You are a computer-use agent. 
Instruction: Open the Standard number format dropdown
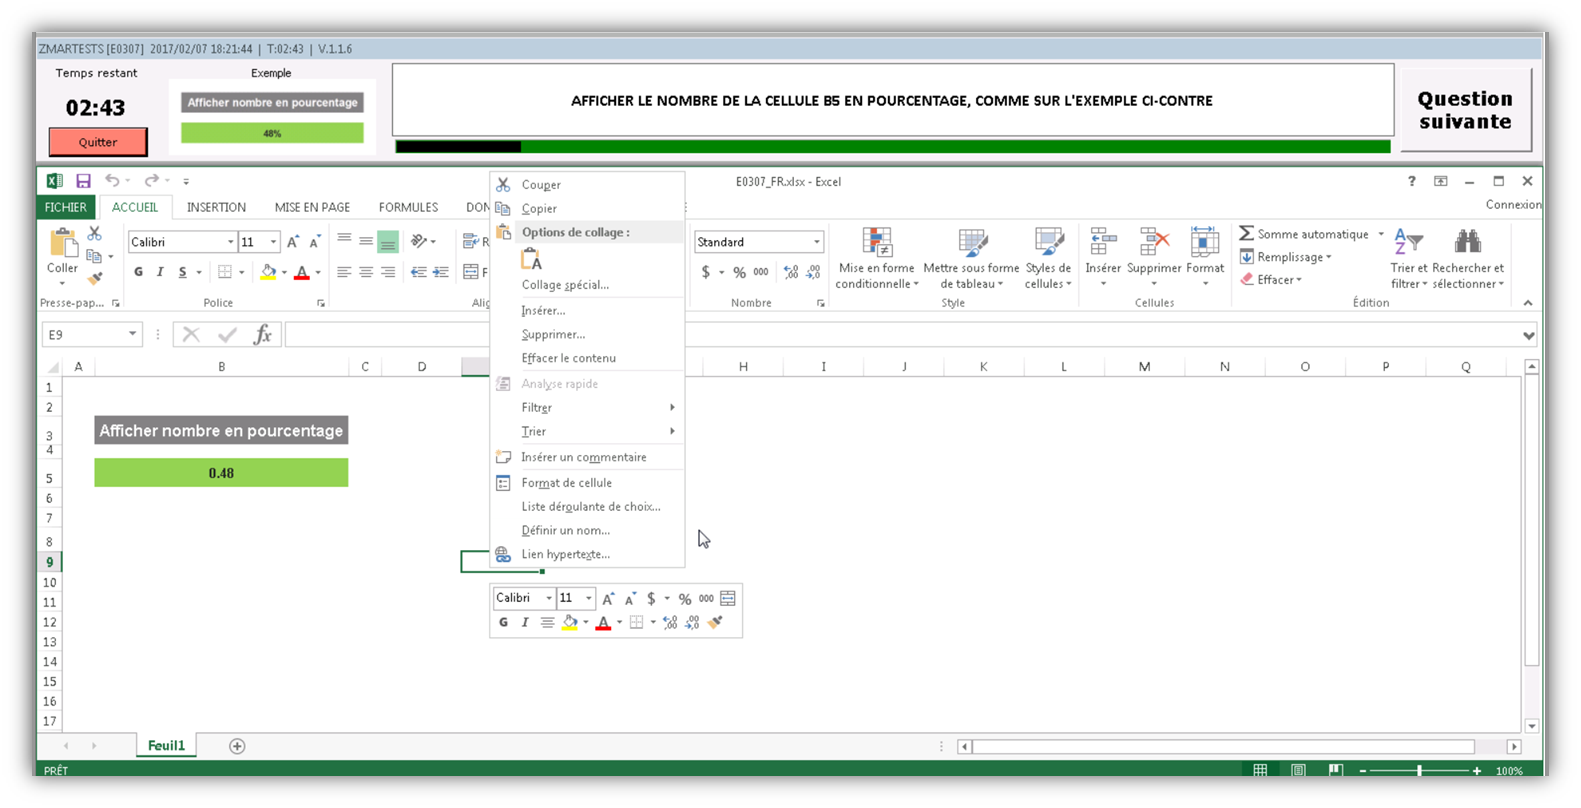click(817, 242)
